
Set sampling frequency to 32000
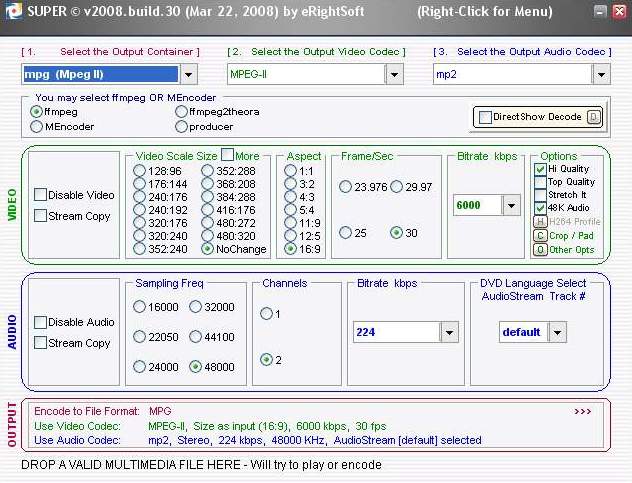[195, 307]
